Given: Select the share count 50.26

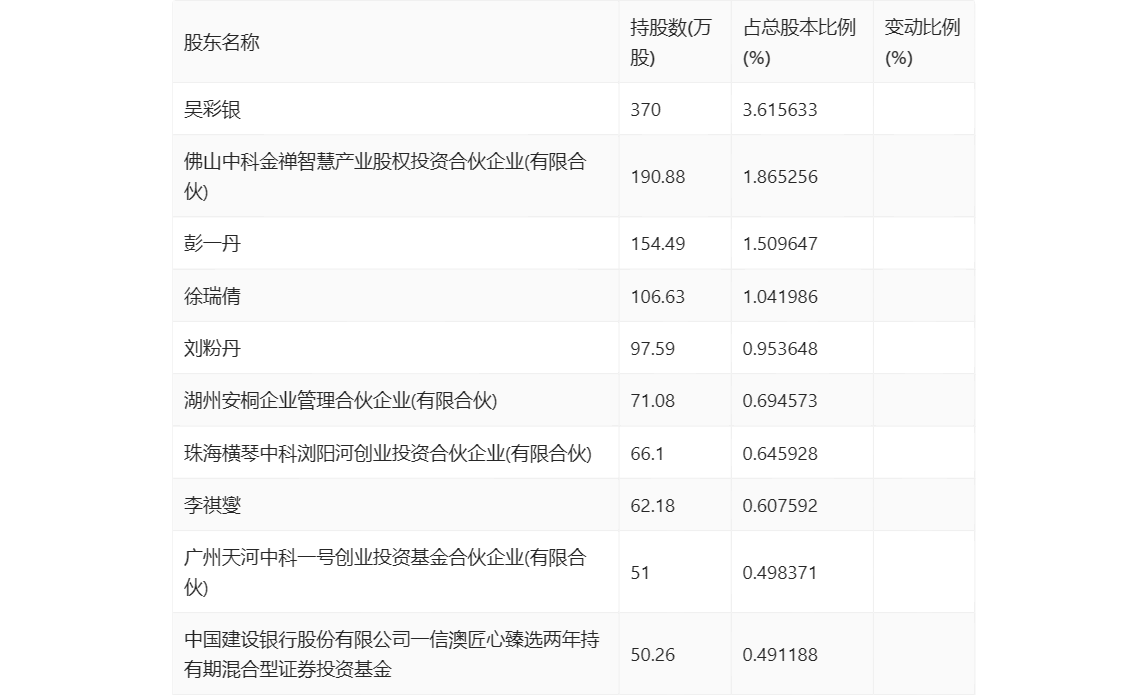Looking at the screenshot, I should (652, 655).
